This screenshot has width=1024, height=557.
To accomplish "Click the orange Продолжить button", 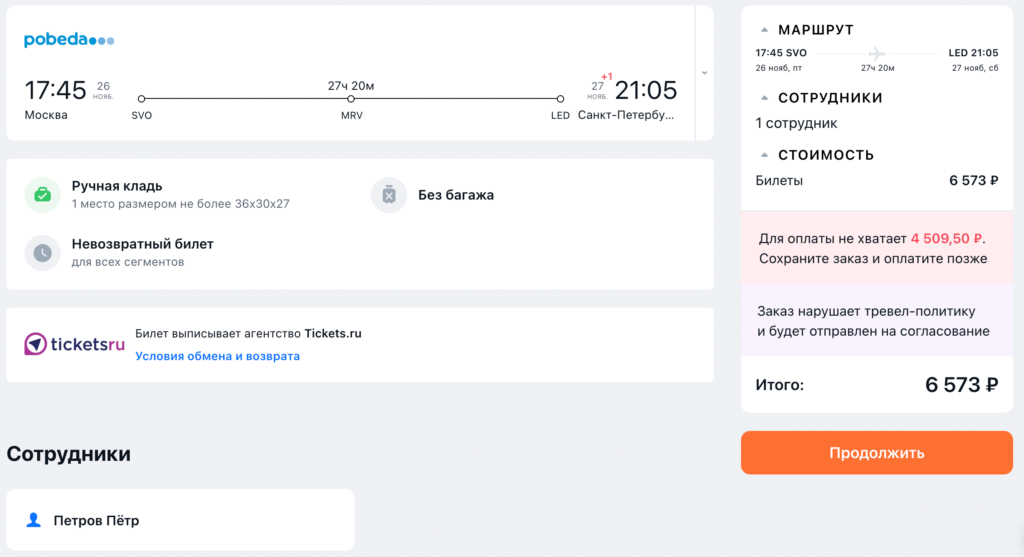I will [x=876, y=453].
